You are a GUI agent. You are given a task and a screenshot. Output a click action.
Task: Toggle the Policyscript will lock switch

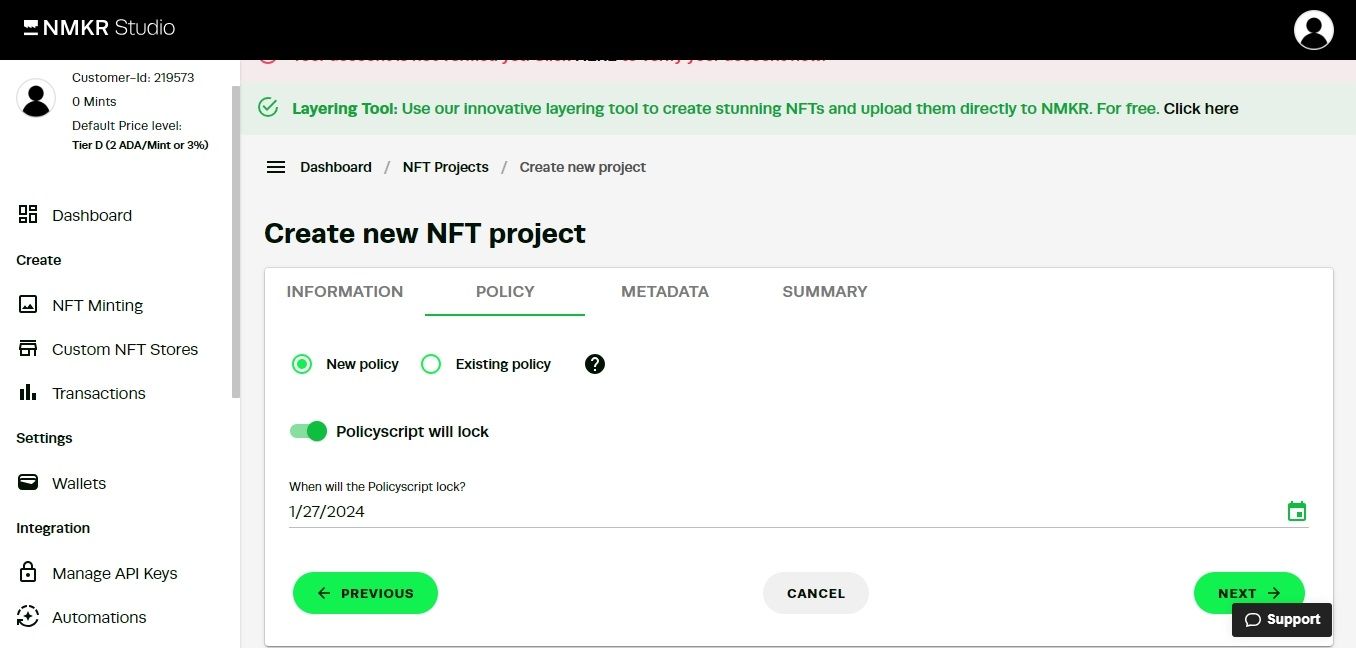(x=309, y=431)
